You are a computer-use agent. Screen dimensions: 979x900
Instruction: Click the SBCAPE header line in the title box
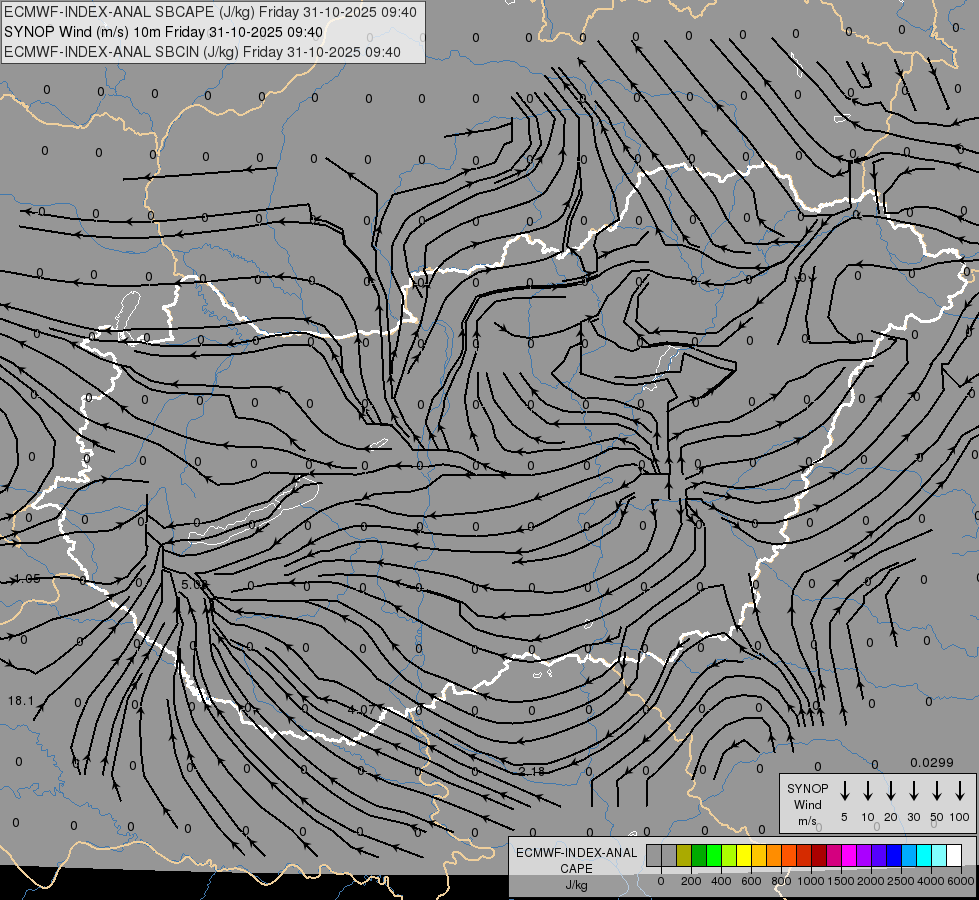click(210, 12)
